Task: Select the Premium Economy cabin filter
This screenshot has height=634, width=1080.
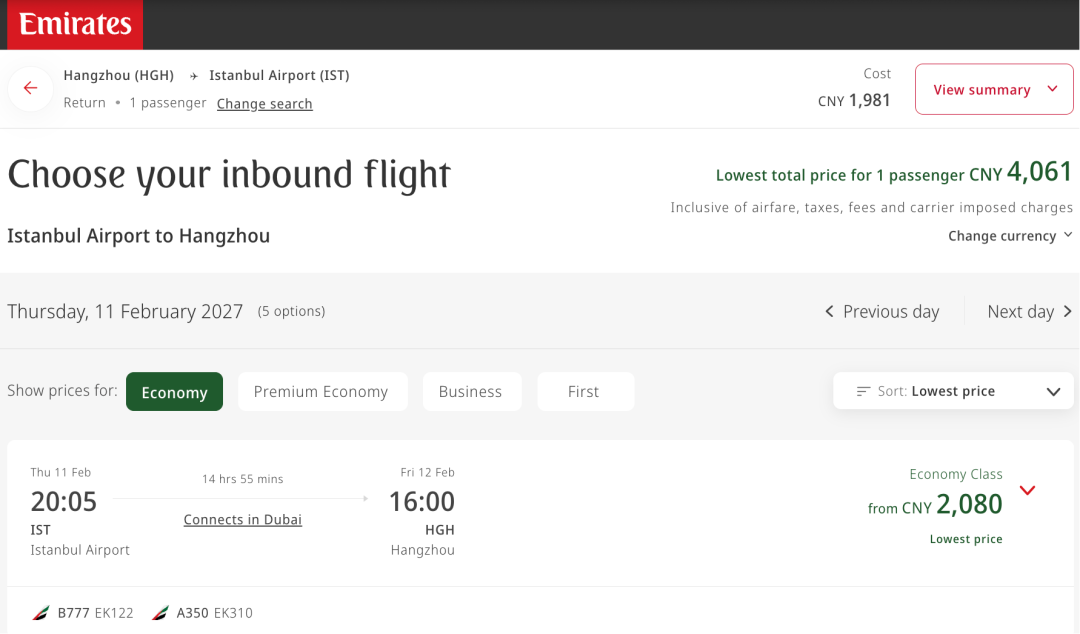Action: pos(321,392)
